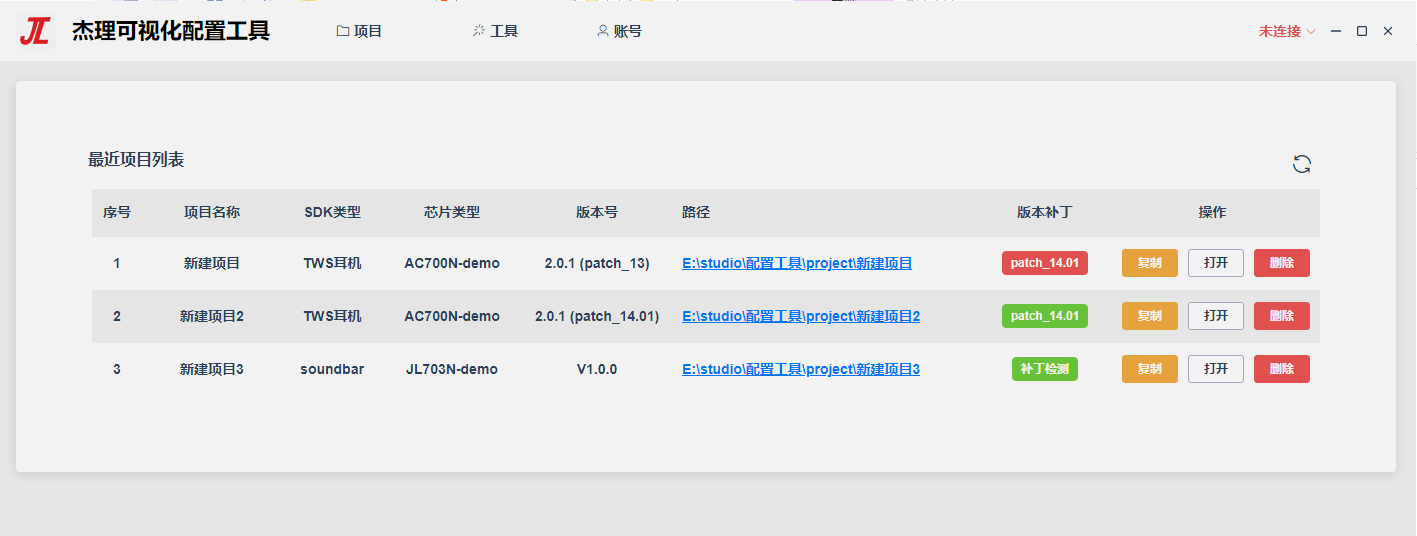This screenshot has height=536, width=1417.
Task: Delete project 新建项目3 with 删除 button
Action: 1282,369
